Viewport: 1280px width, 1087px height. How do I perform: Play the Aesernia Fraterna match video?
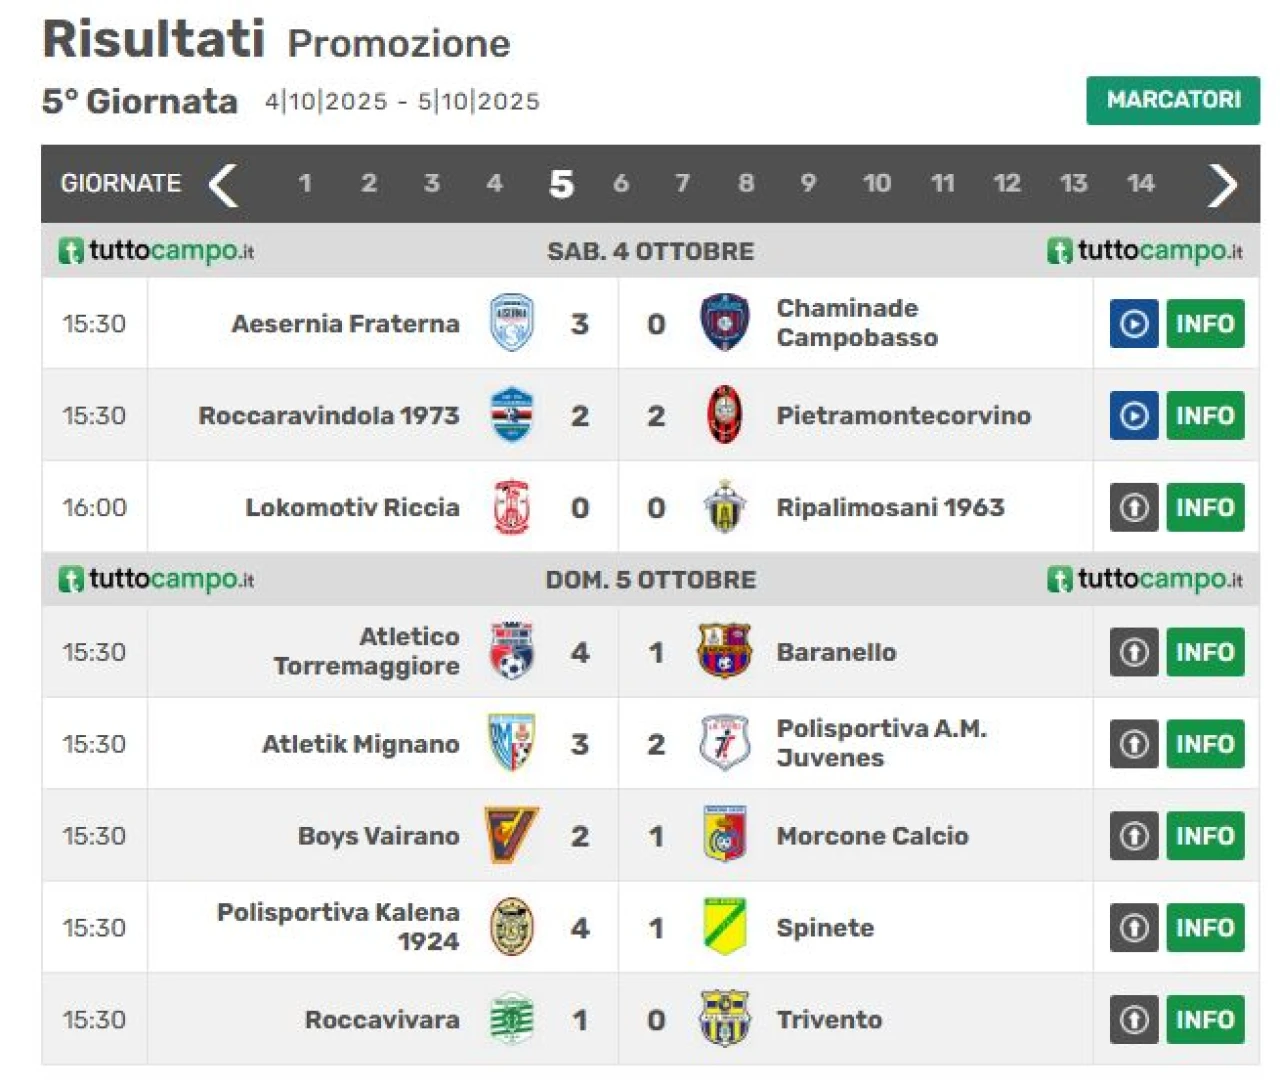point(1133,323)
